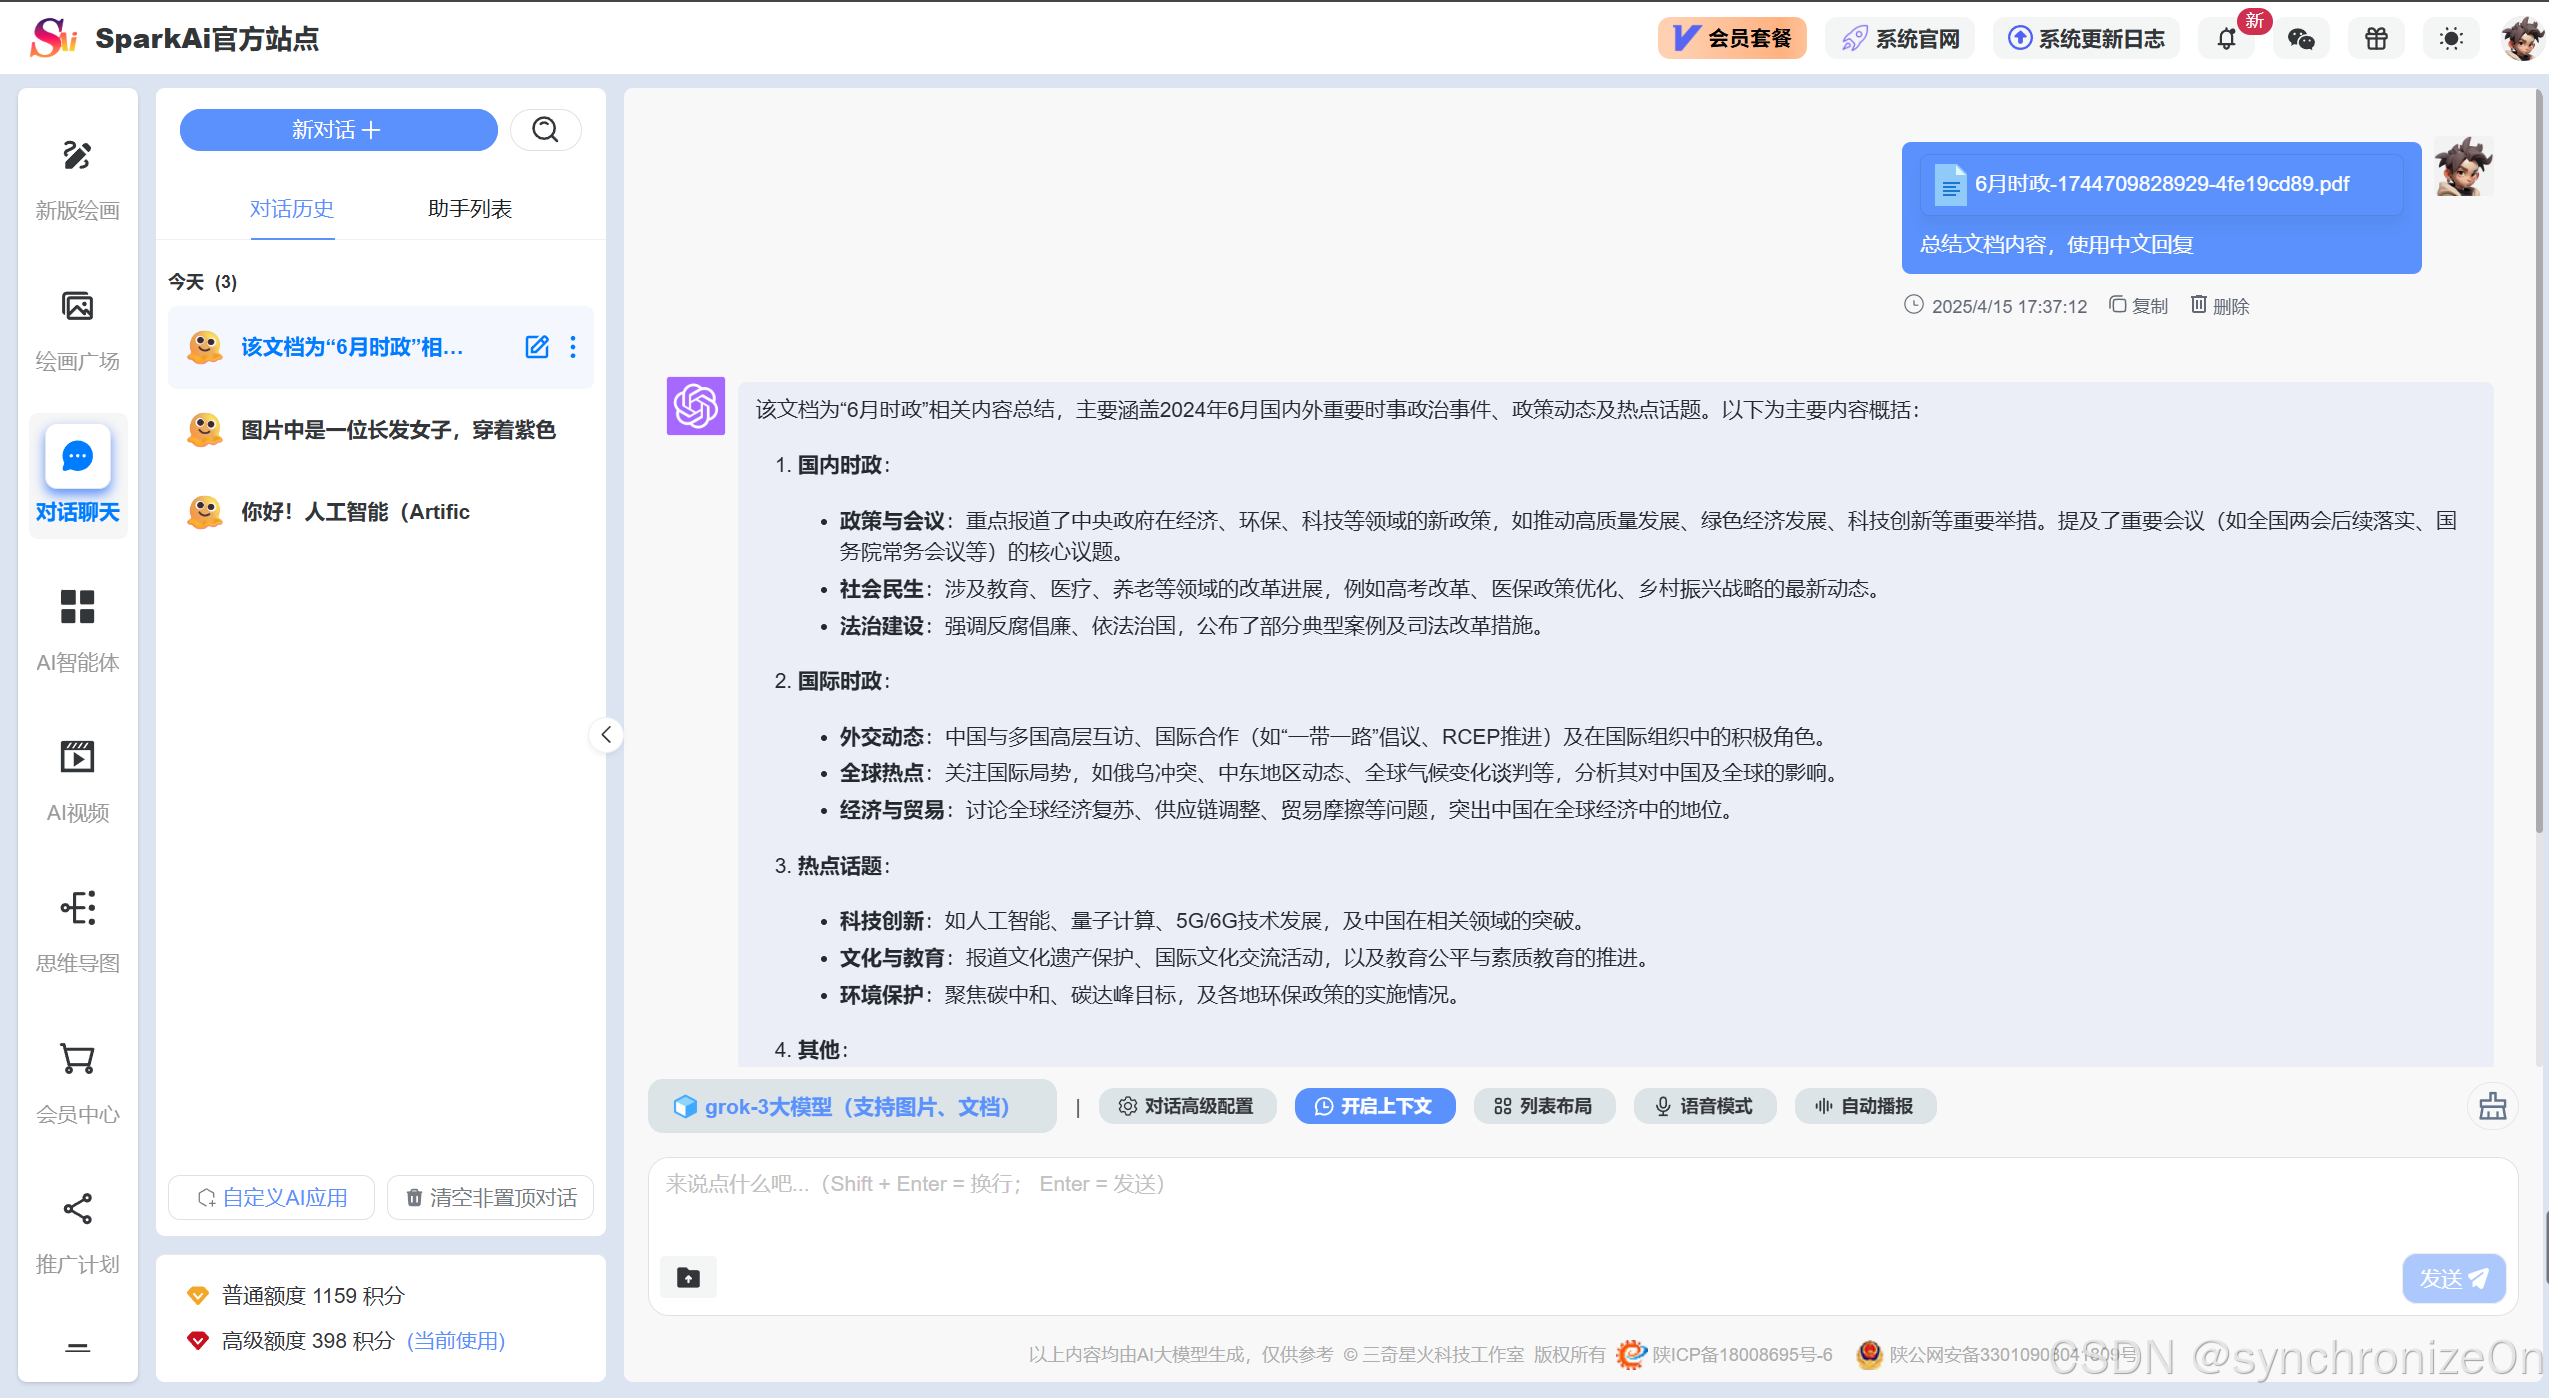This screenshot has height=1398, width=2549.
Task: Toggle the 自动播报 auto broadcast option
Action: point(1864,1106)
